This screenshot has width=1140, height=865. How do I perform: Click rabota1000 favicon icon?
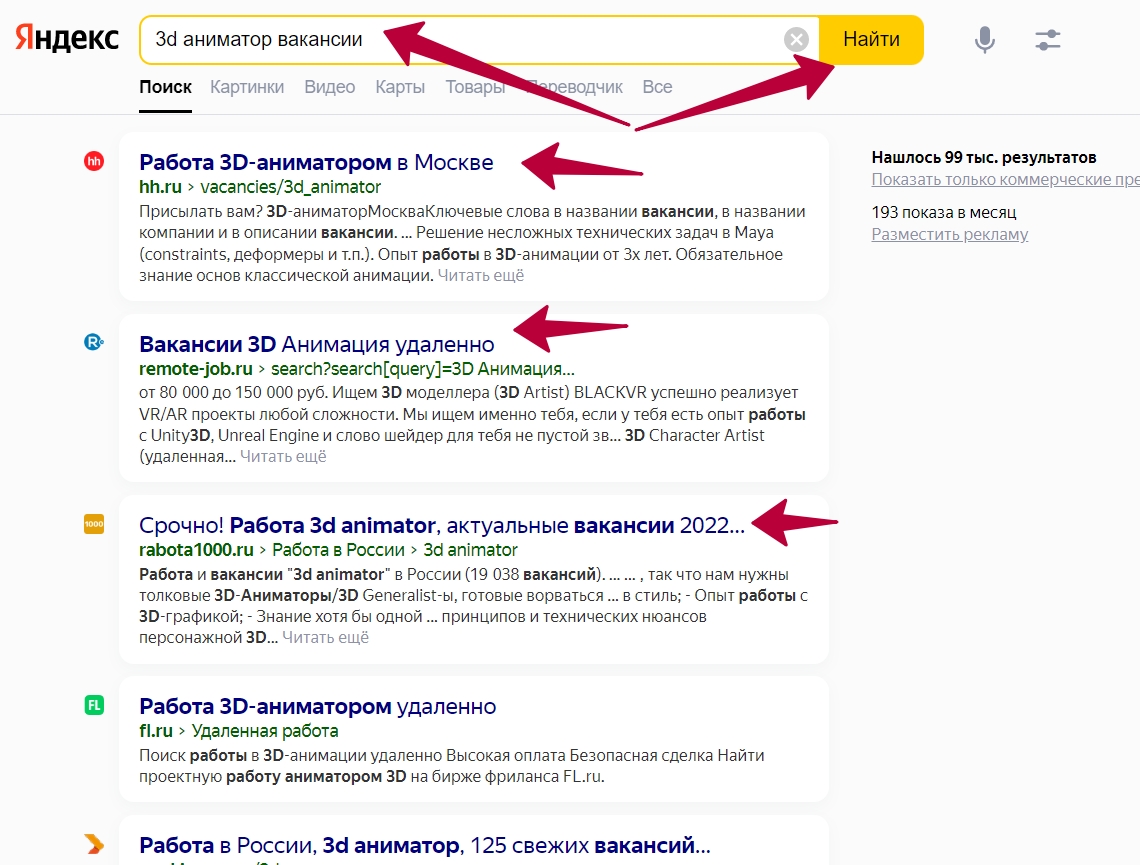coord(94,523)
